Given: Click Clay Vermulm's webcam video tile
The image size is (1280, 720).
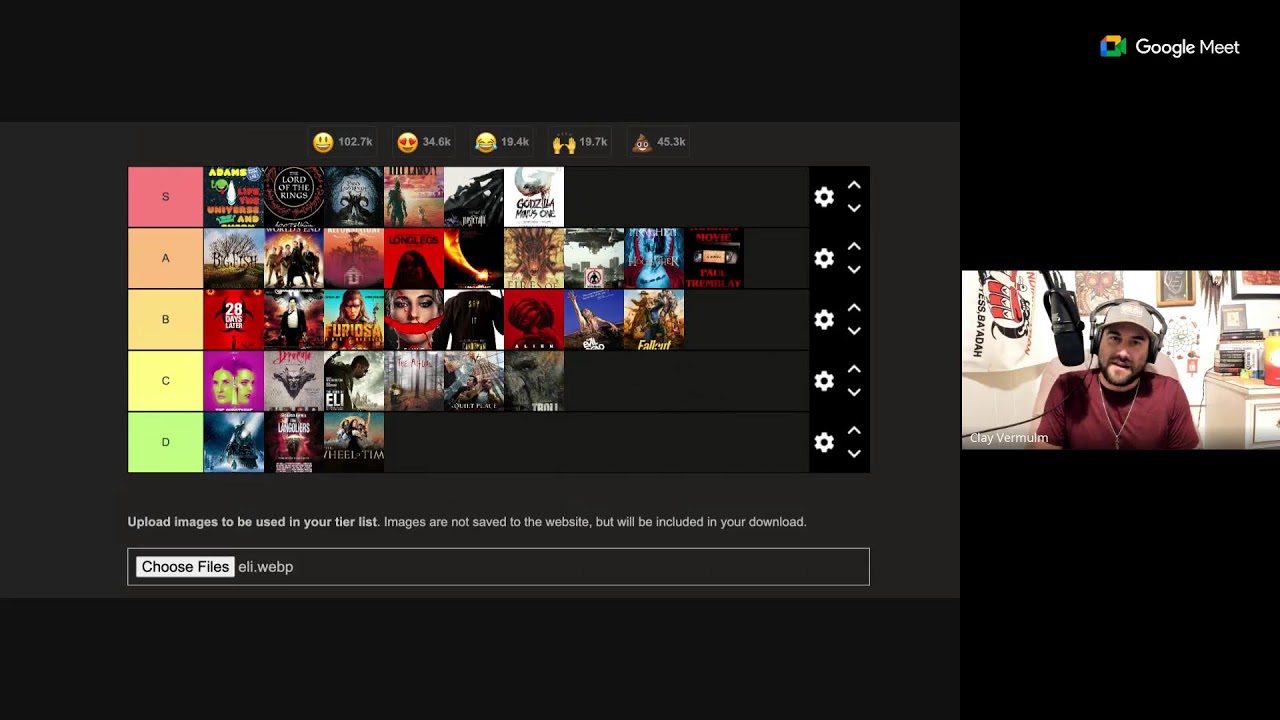Looking at the screenshot, I should coord(1121,360).
